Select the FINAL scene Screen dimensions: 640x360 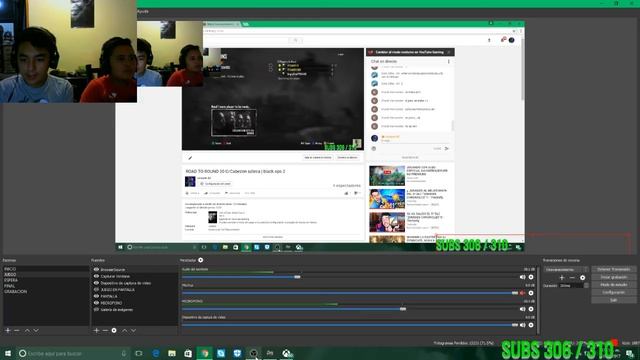(x=46, y=286)
